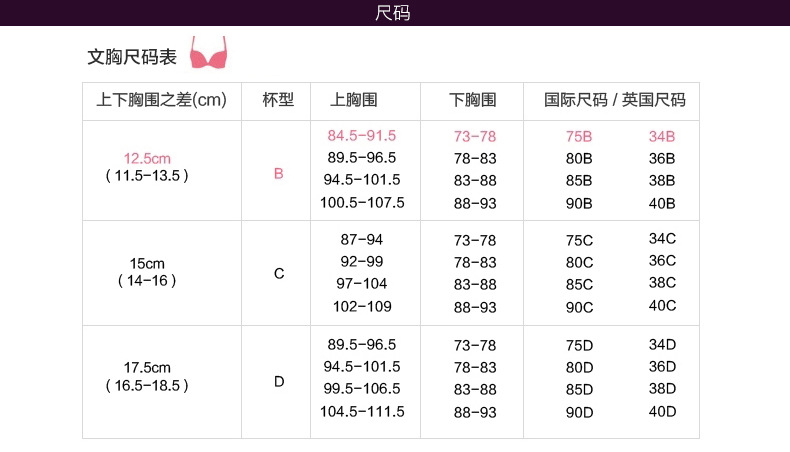Select the 15cm difference value

[147, 263]
